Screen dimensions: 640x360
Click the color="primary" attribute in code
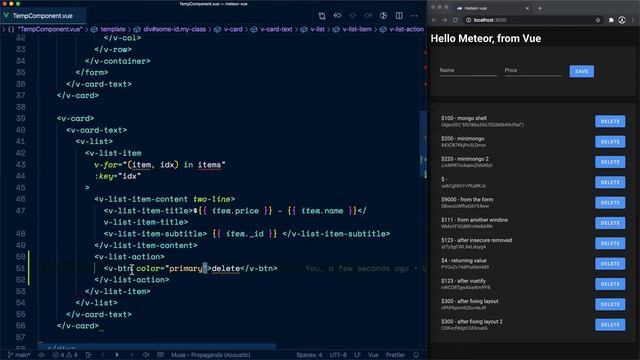(x=172, y=269)
